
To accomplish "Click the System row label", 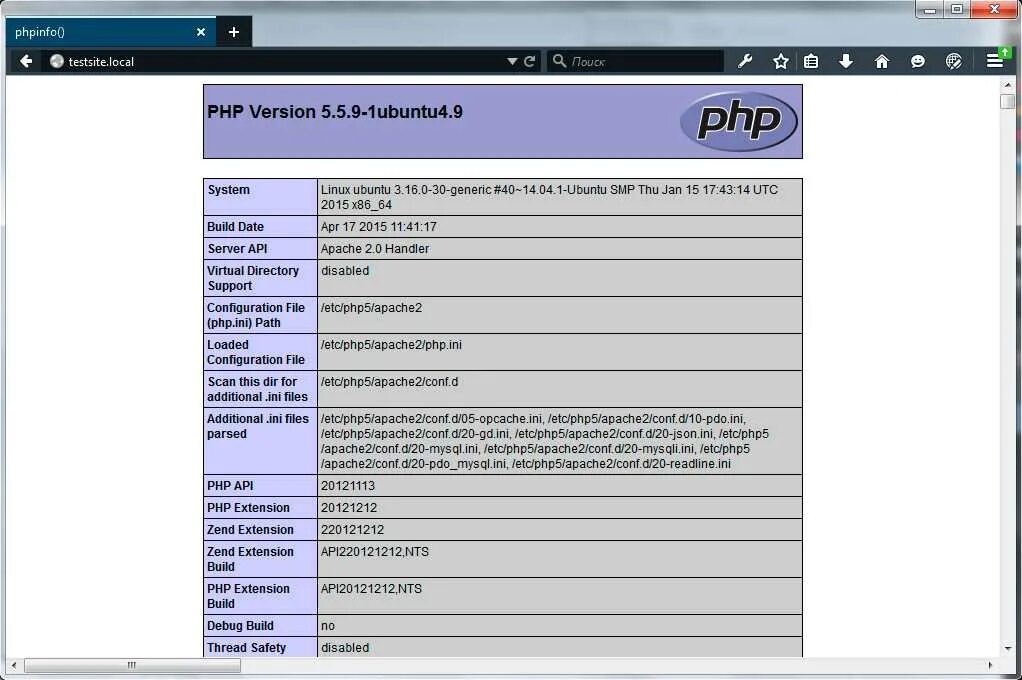I will 229,190.
